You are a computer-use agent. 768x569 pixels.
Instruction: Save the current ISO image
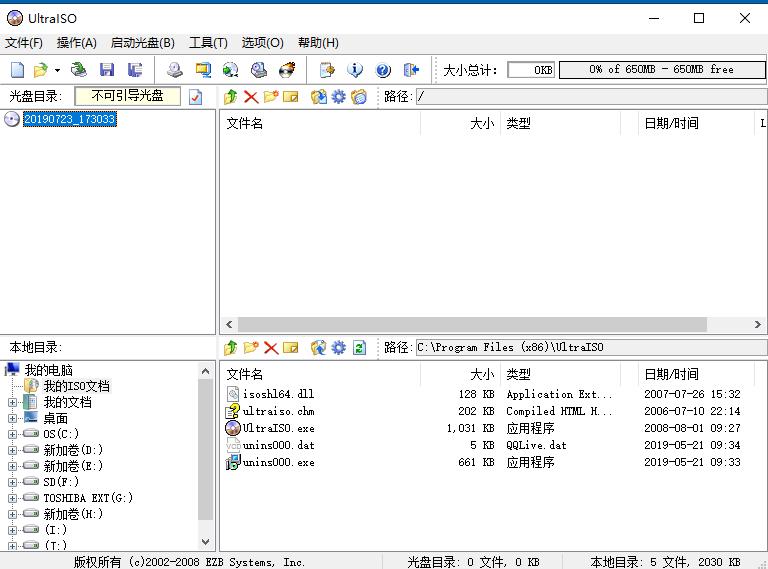[x=107, y=70]
